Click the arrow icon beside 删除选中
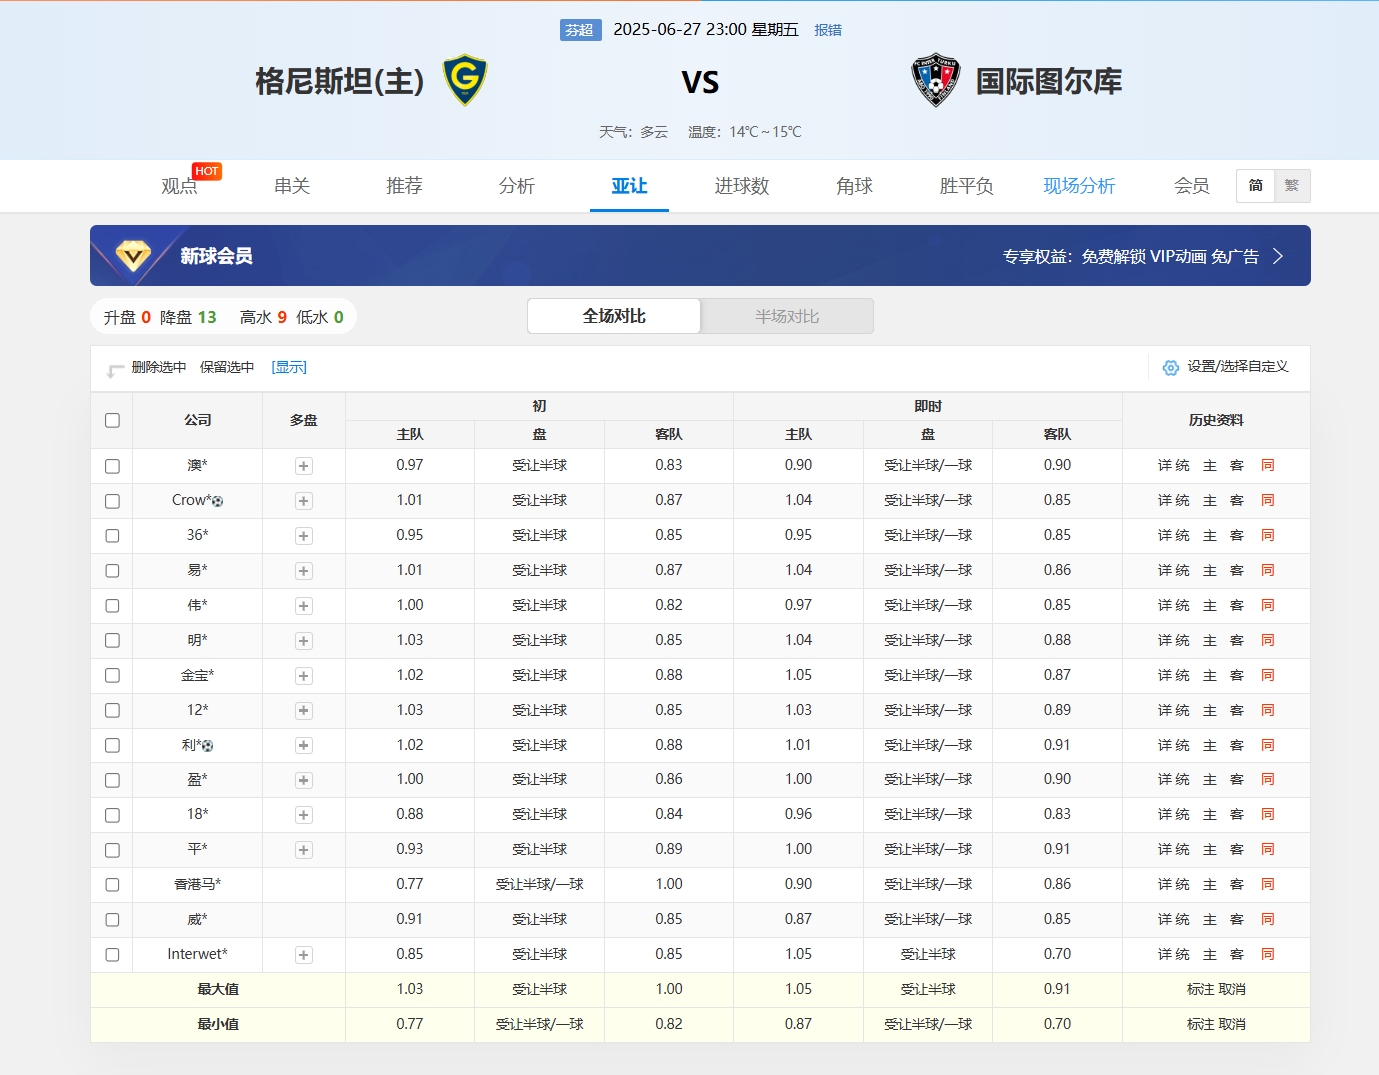Screen dimensions: 1379x1075 tap(115, 371)
